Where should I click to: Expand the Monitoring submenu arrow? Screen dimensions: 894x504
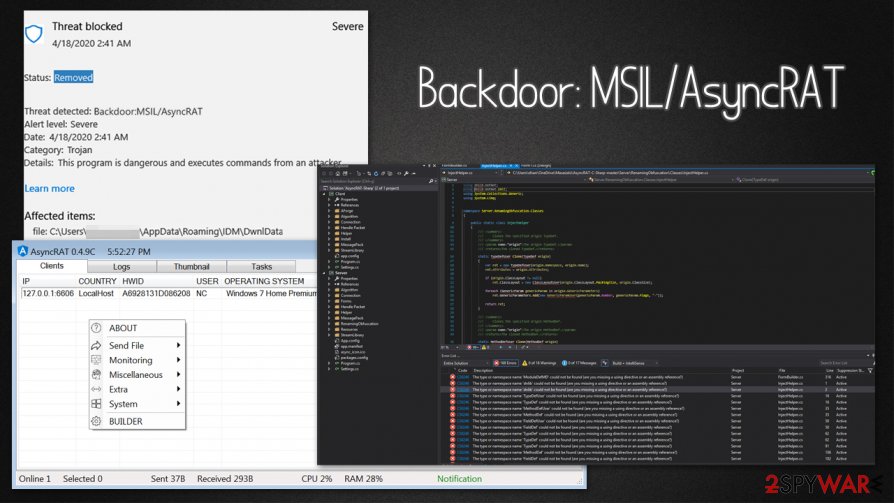[x=178, y=360]
